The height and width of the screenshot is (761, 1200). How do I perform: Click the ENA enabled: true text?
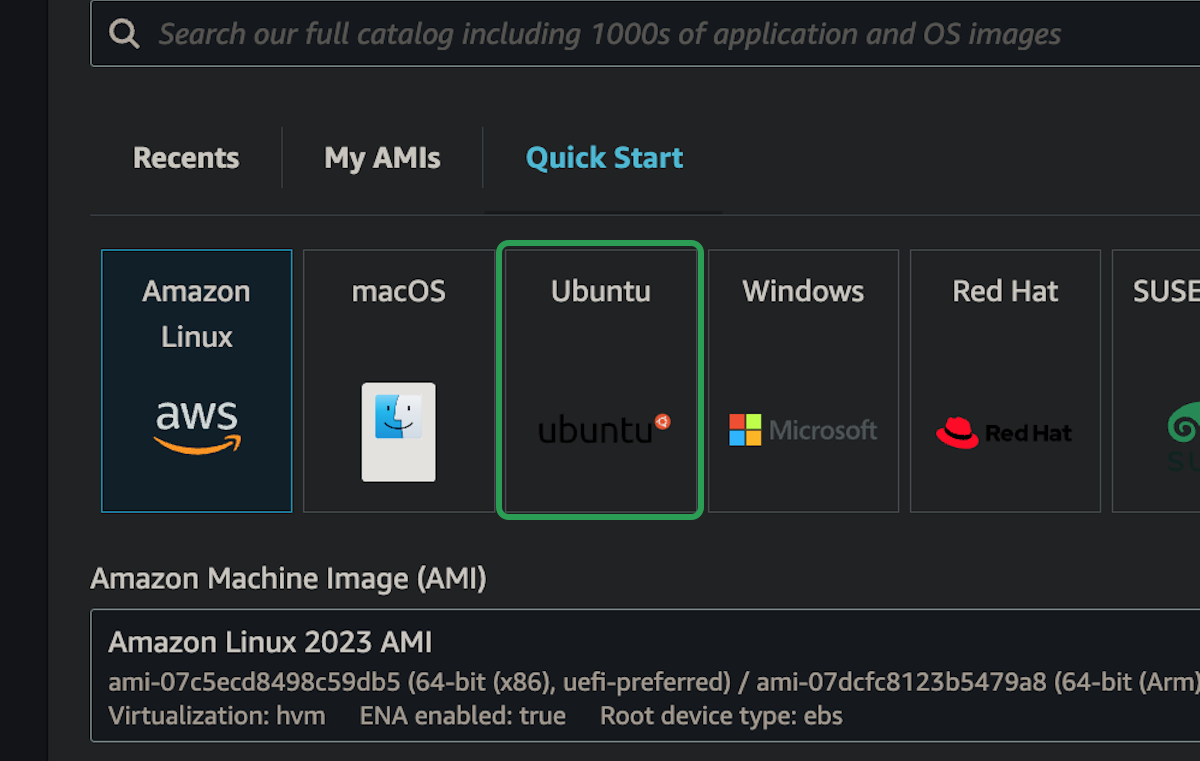click(463, 716)
